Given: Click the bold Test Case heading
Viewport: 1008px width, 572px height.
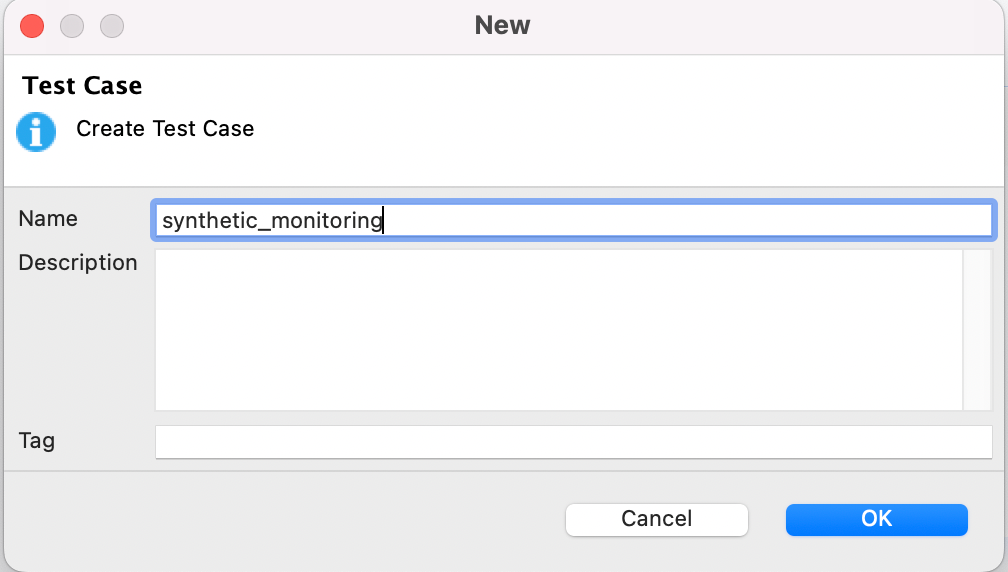Looking at the screenshot, I should (82, 85).
